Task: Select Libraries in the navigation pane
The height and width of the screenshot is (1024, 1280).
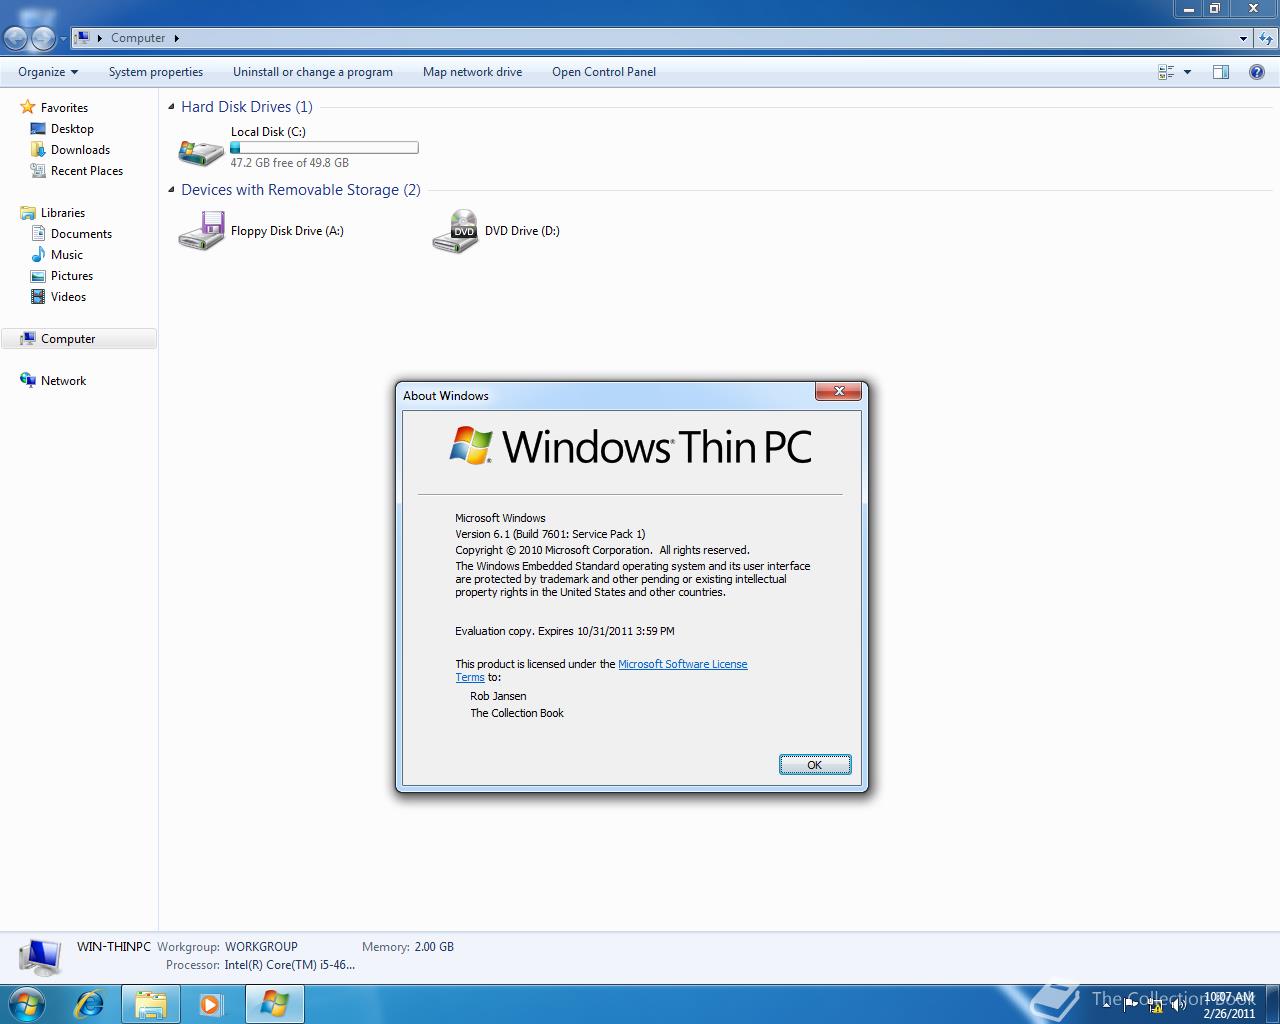Action: [x=63, y=213]
